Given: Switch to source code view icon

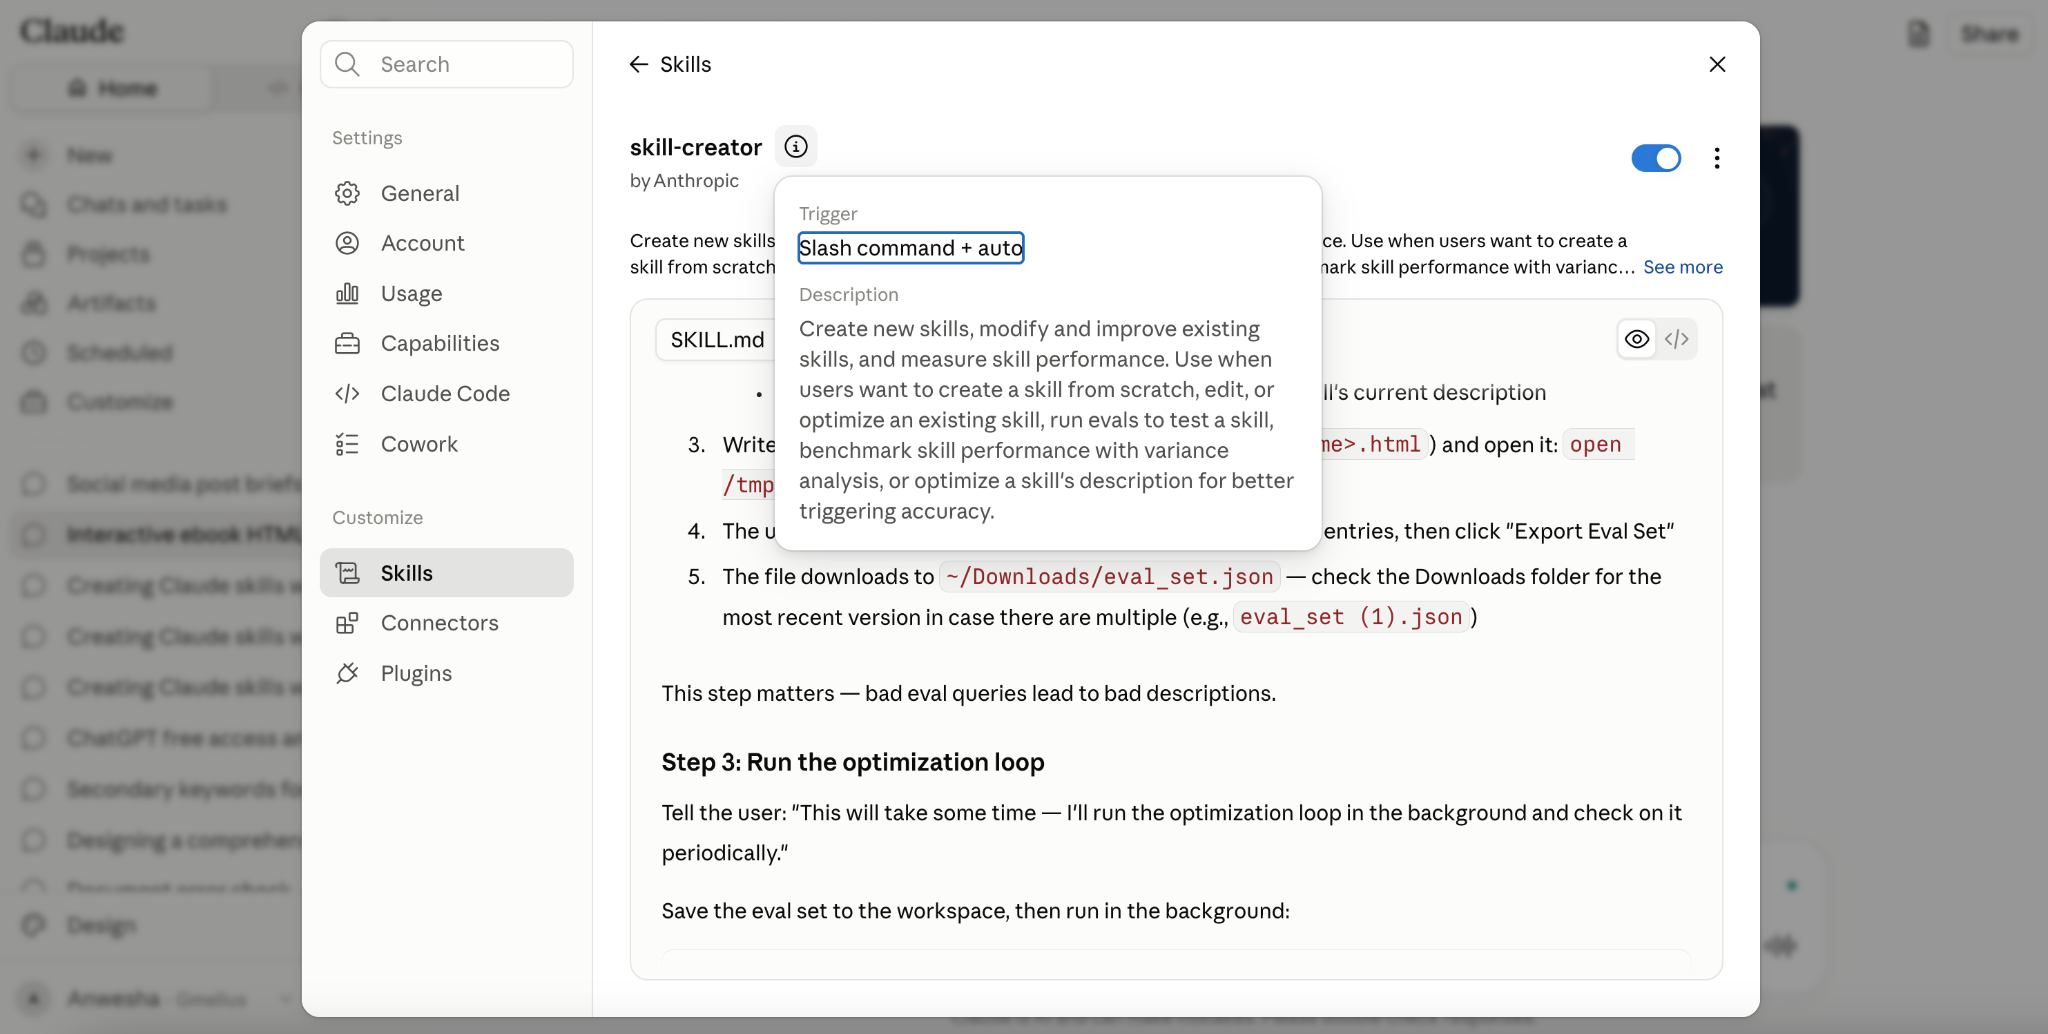Looking at the screenshot, I should tap(1677, 339).
